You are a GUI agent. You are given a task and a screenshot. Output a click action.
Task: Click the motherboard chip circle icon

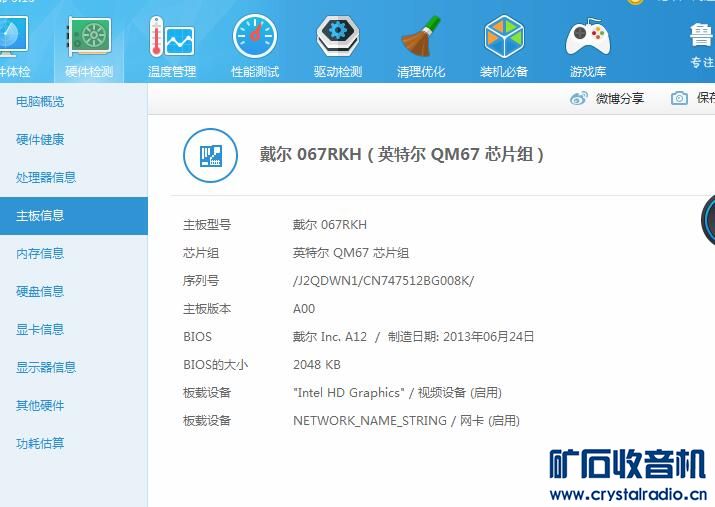[210, 155]
